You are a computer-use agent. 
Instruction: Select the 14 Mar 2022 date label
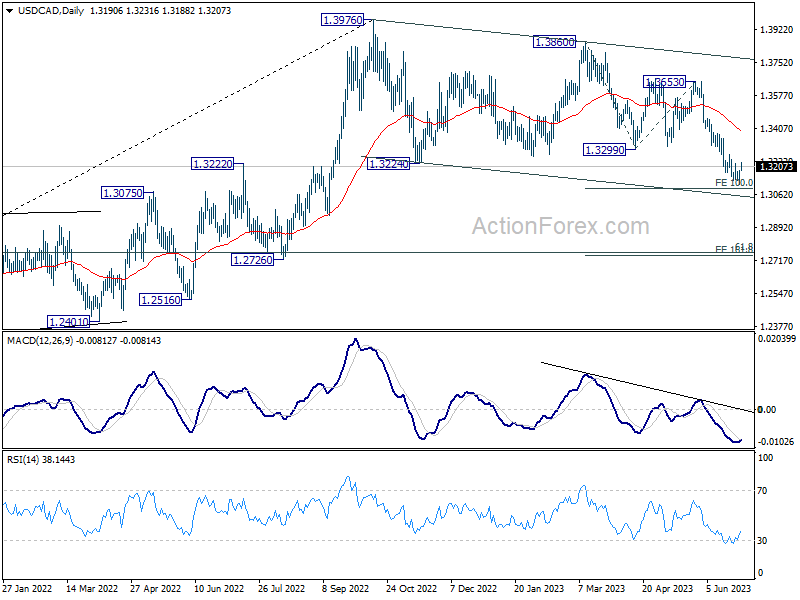click(92, 588)
